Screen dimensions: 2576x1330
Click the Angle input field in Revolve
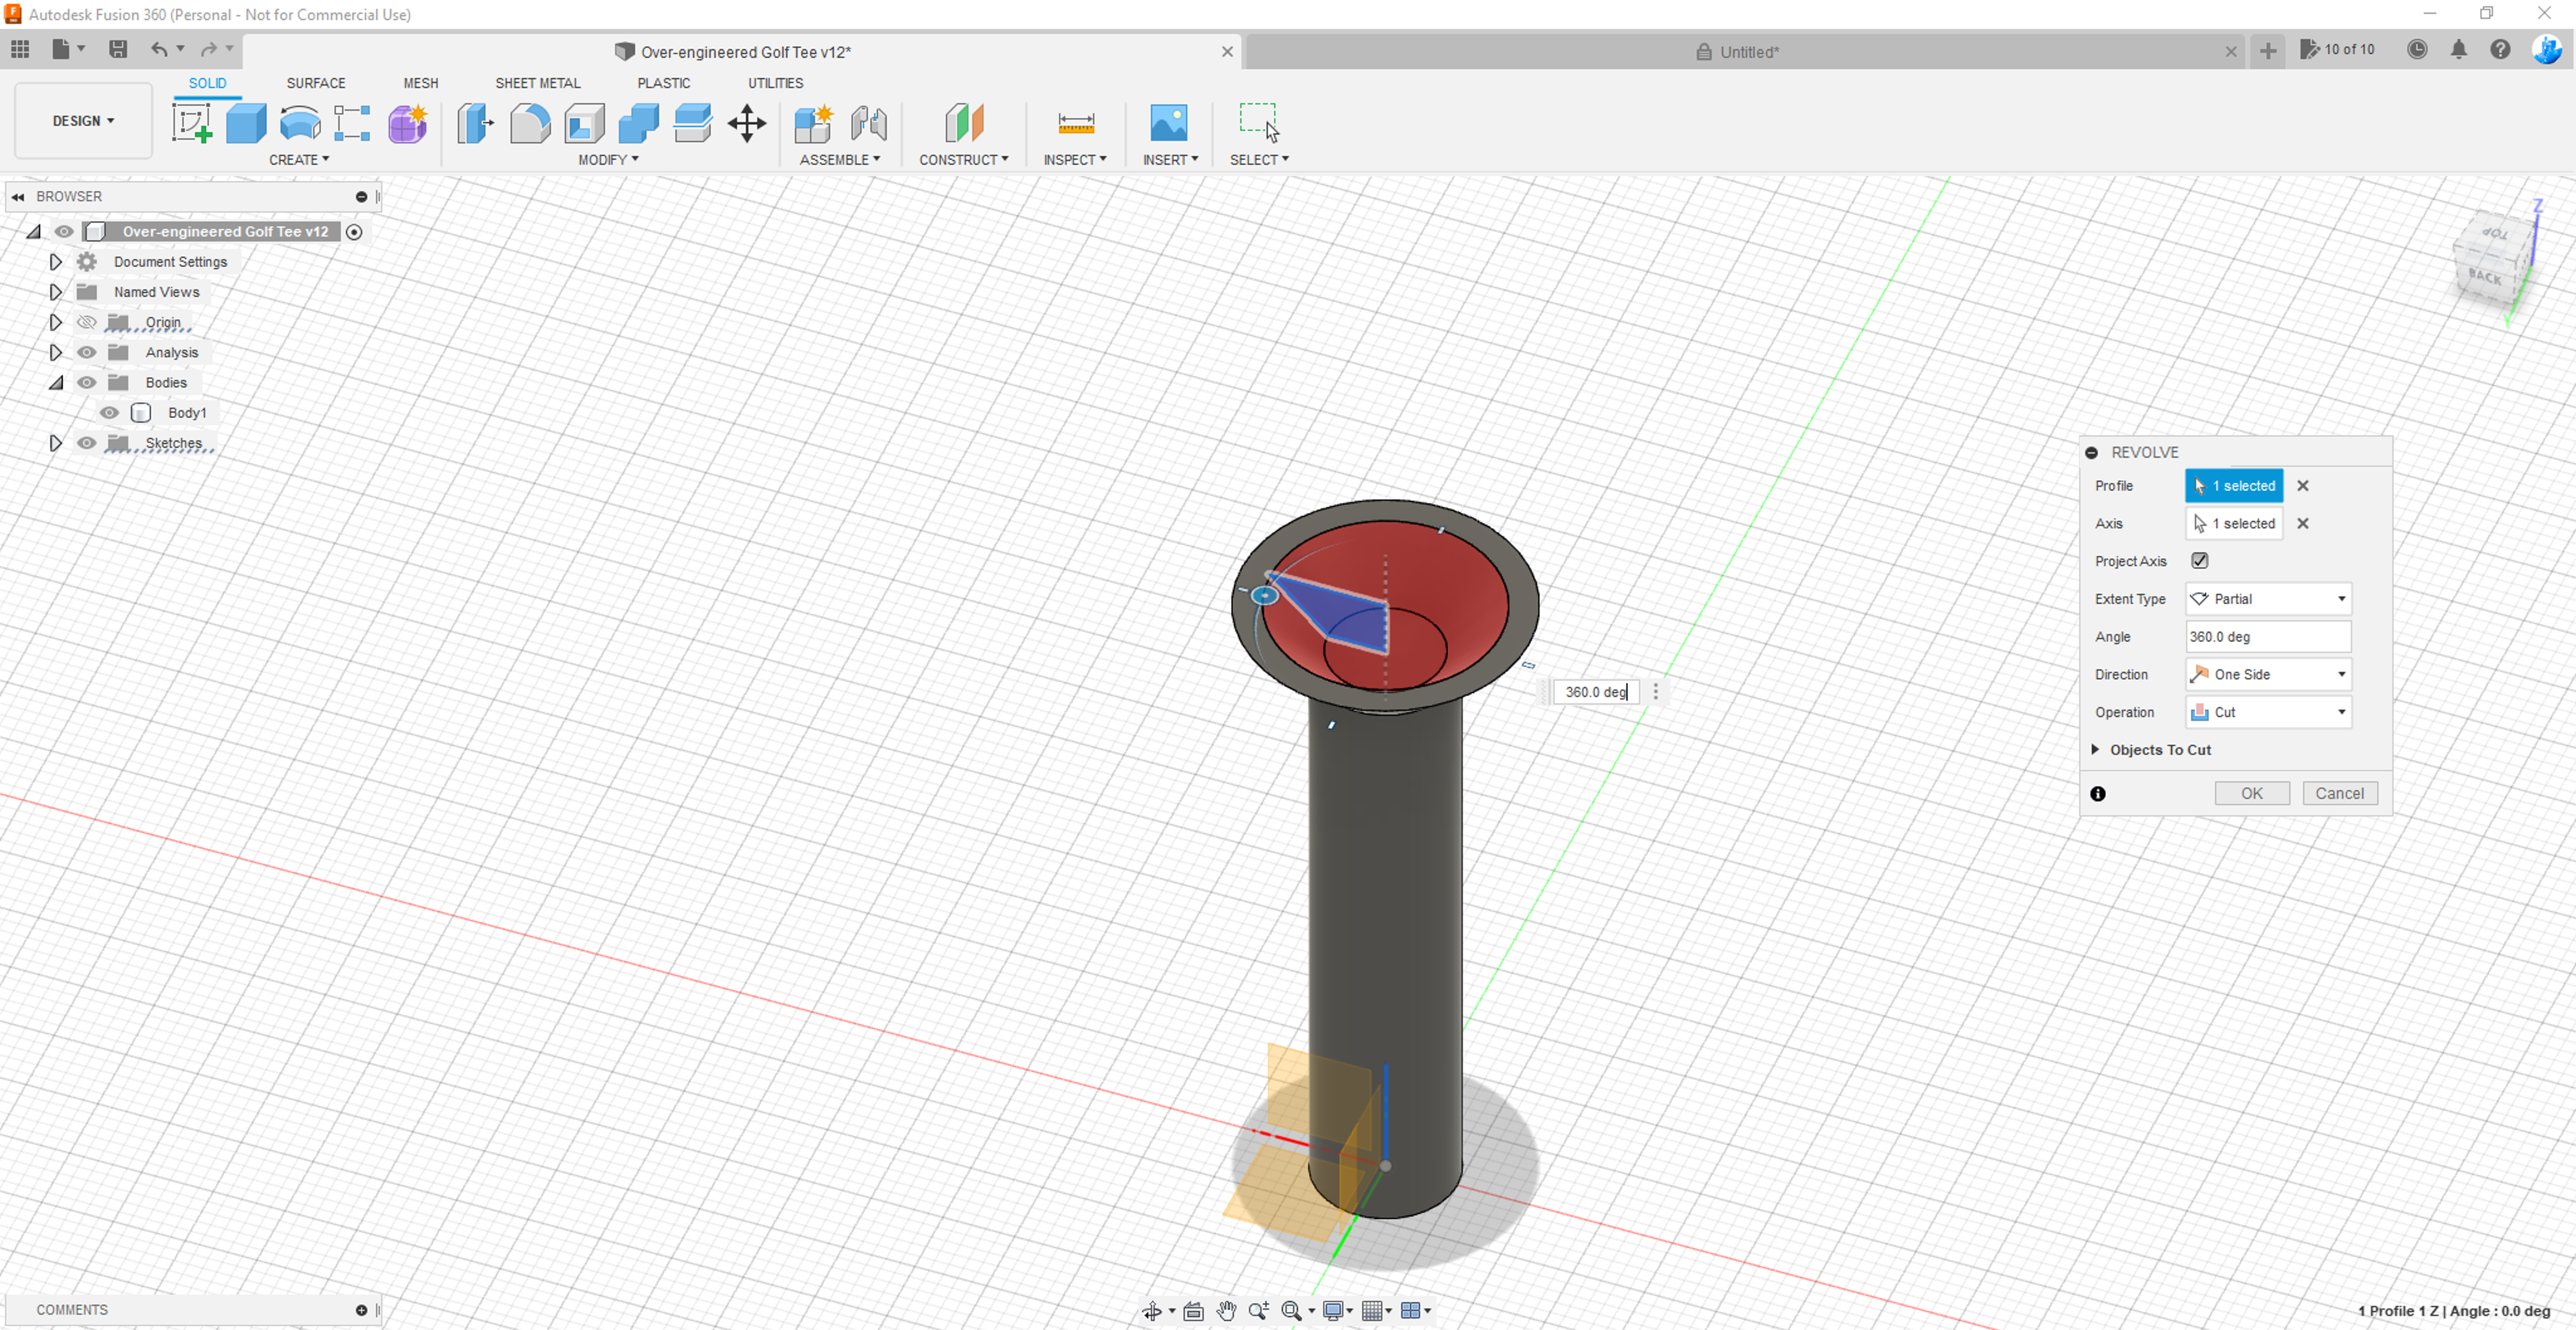2267,637
